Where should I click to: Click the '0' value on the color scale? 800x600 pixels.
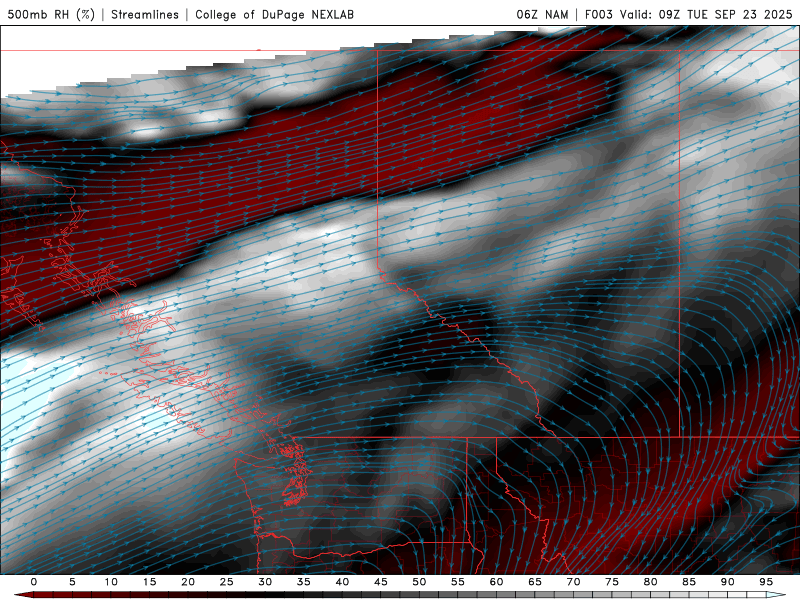(34, 582)
